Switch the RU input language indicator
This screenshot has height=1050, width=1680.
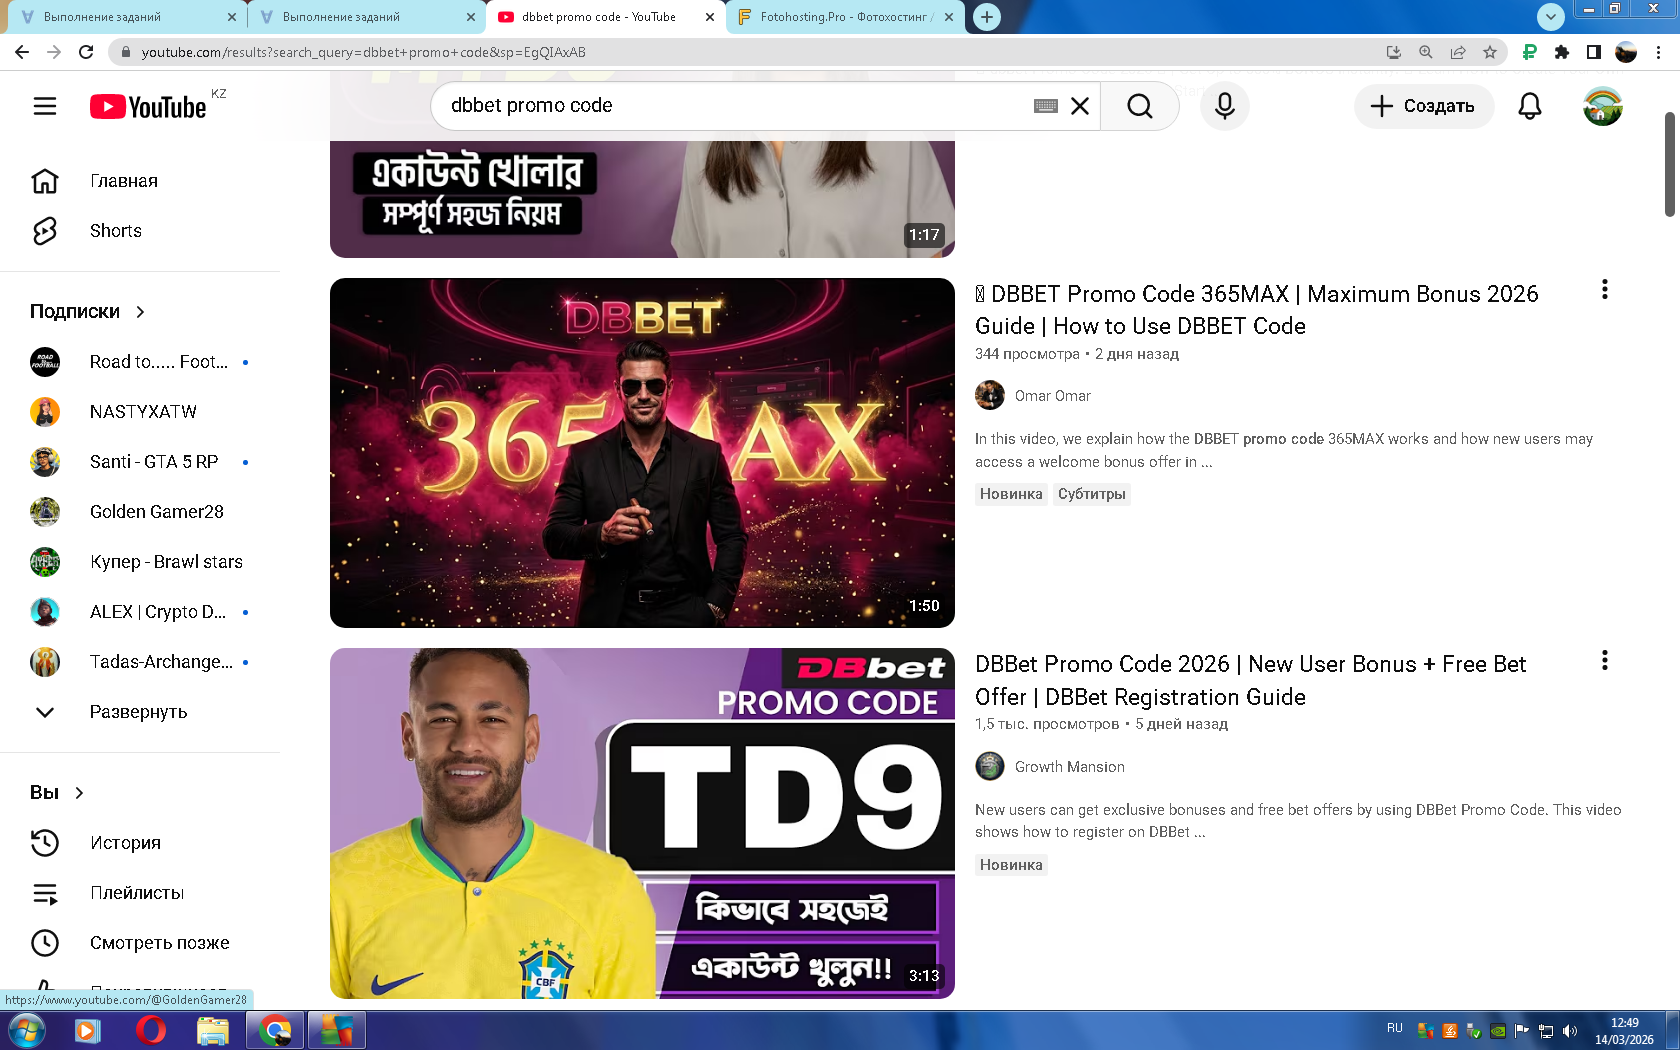coord(1395,1028)
